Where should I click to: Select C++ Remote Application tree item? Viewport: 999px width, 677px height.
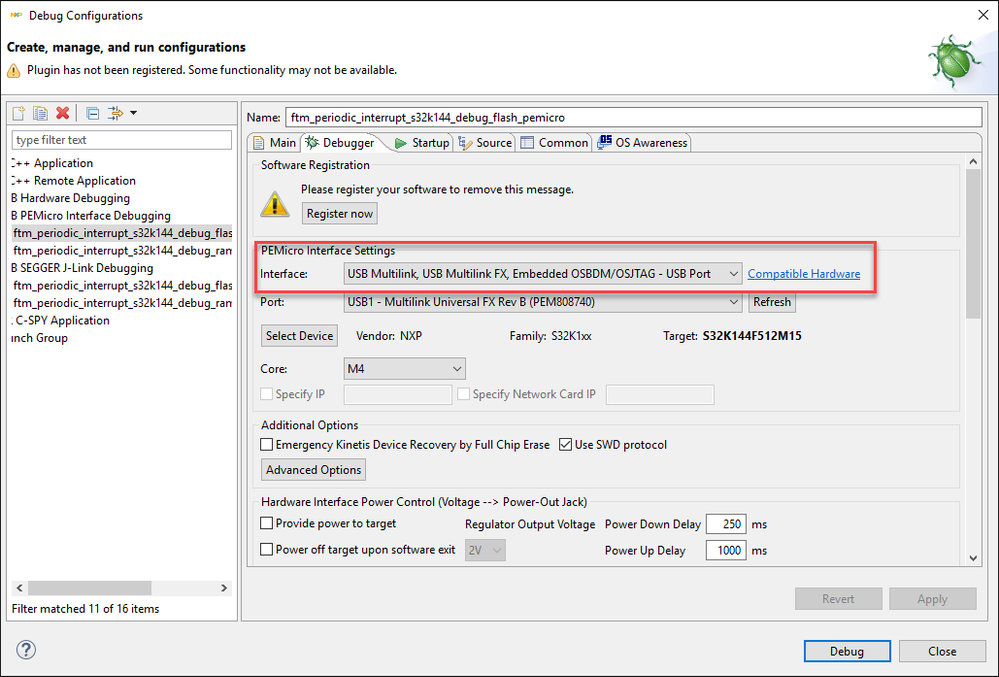point(74,181)
